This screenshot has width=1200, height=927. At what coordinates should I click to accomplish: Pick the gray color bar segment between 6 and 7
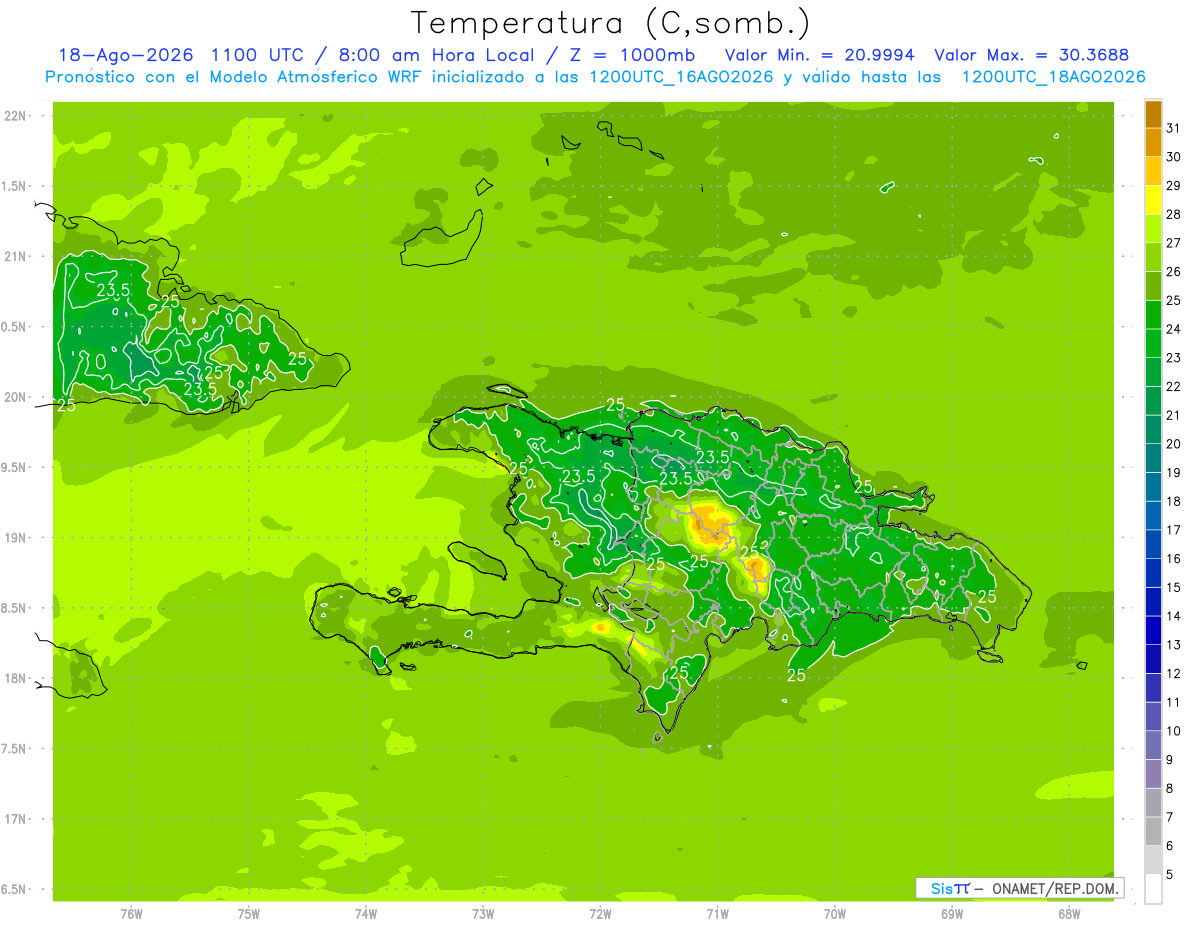[x=1153, y=832]
